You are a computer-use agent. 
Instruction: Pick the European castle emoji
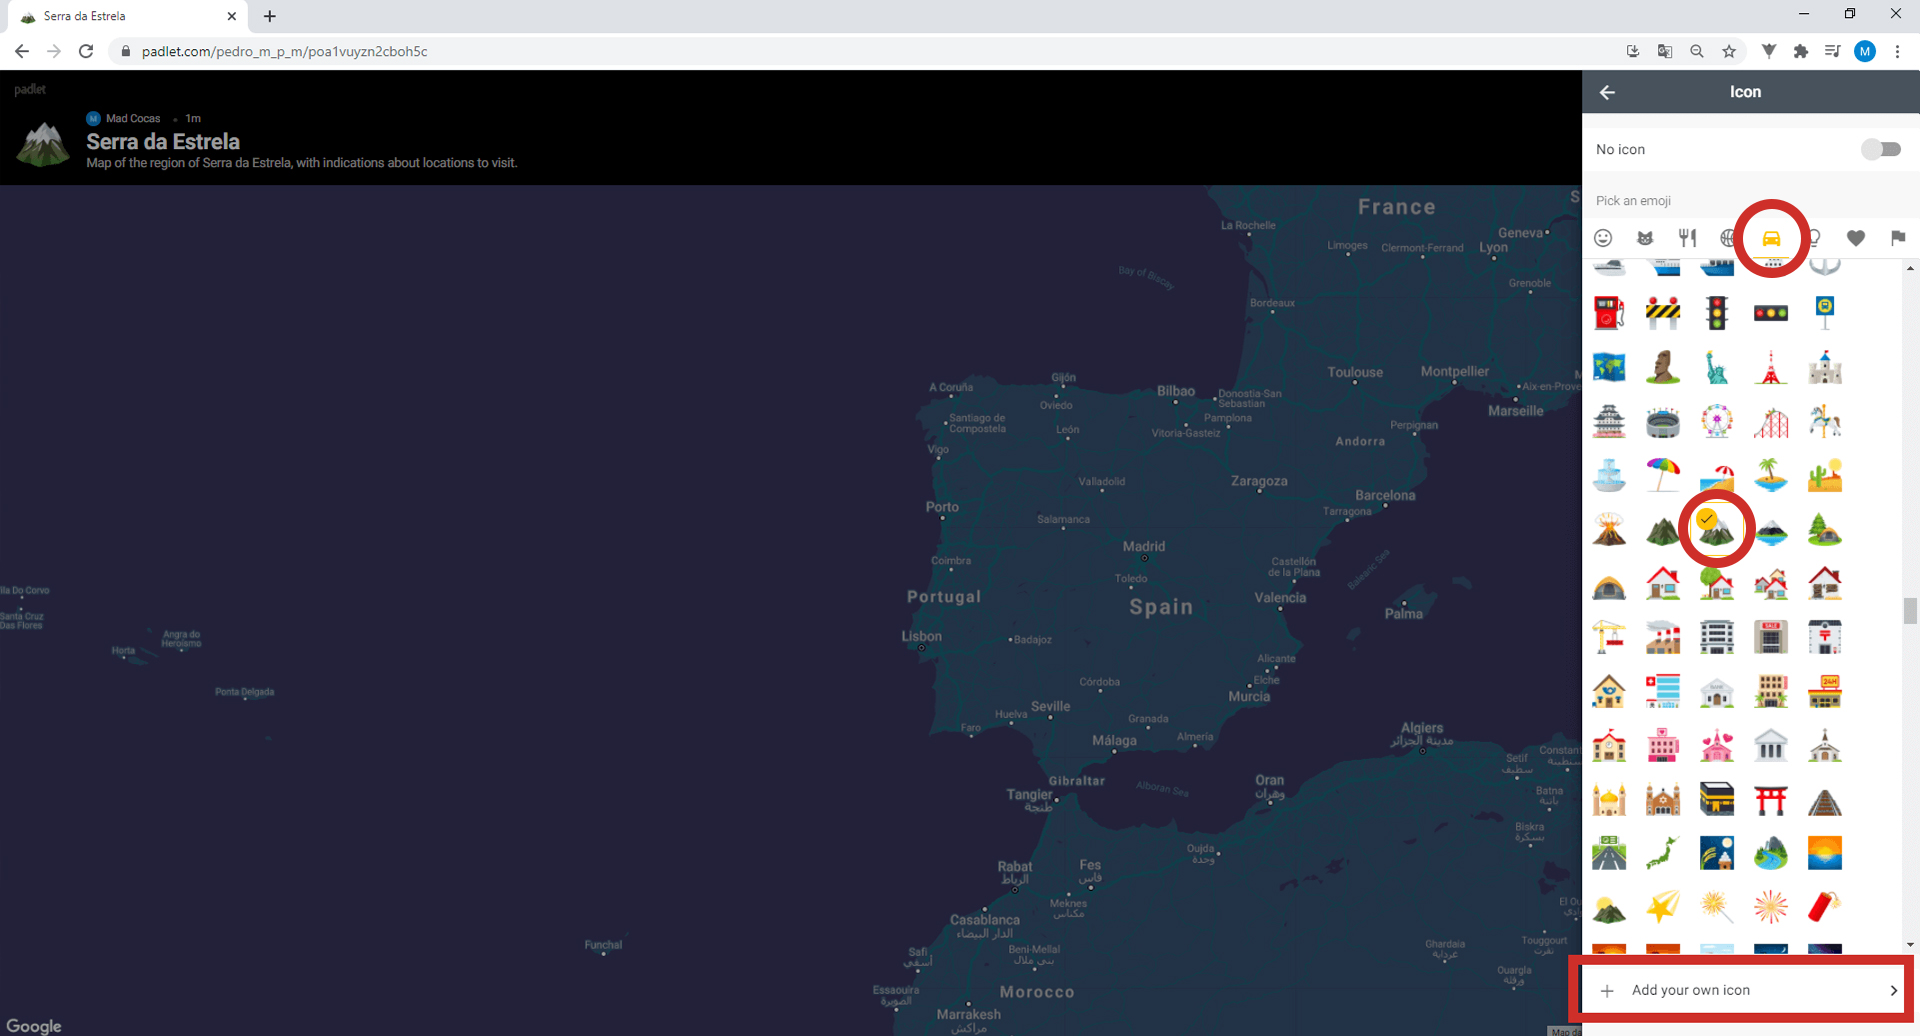pos(1825,367)
